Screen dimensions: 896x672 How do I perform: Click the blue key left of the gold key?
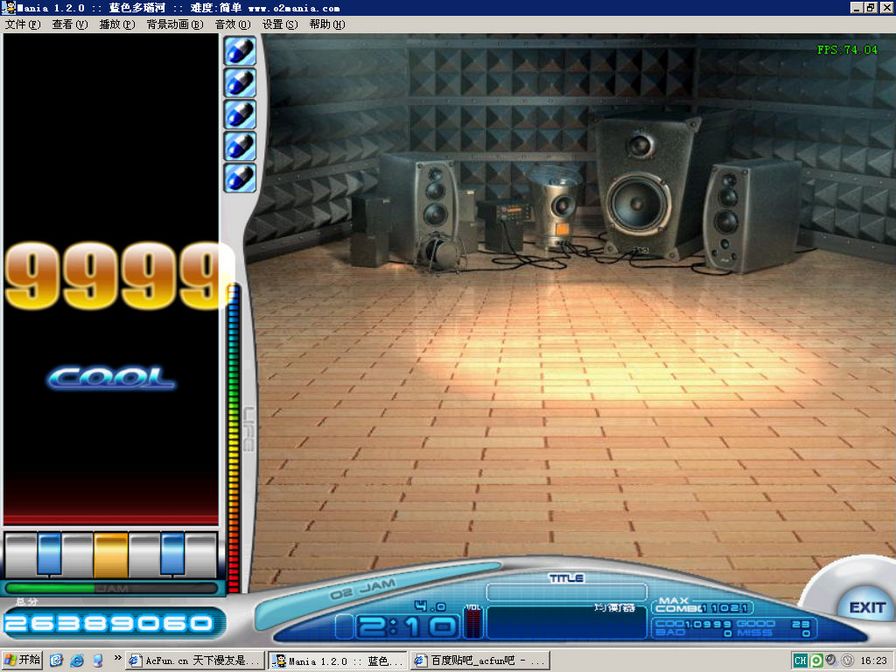point(50,554)
